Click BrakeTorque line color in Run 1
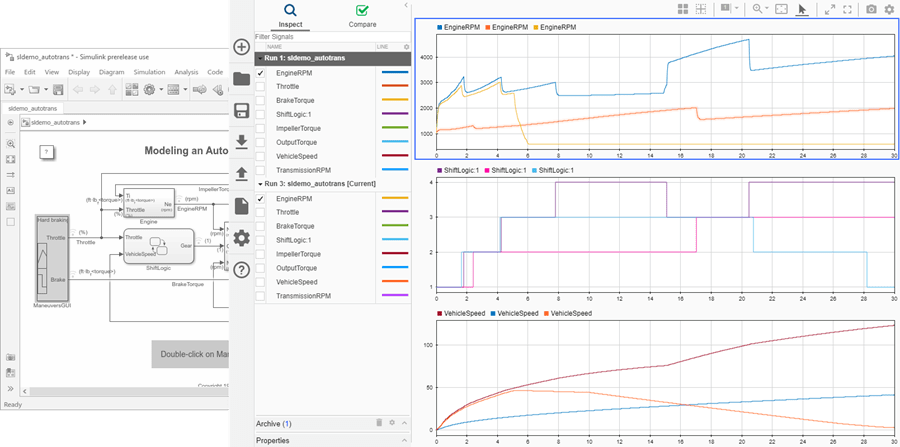This screenshot has width=900, height=447. pyautogui.click(x=394, y=101)
